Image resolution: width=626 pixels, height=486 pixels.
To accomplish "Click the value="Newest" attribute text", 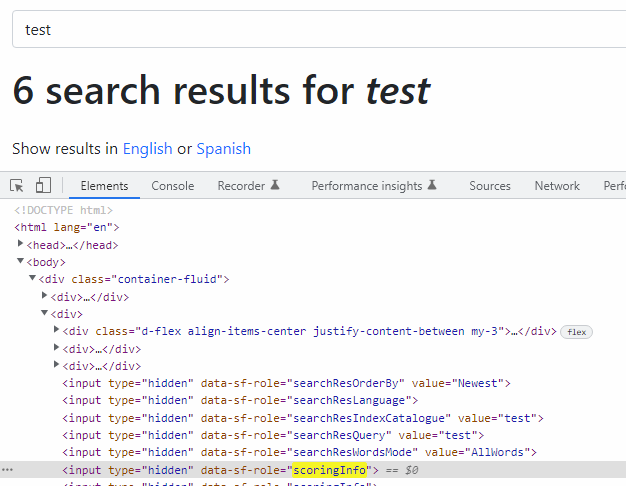I will 458,383.
